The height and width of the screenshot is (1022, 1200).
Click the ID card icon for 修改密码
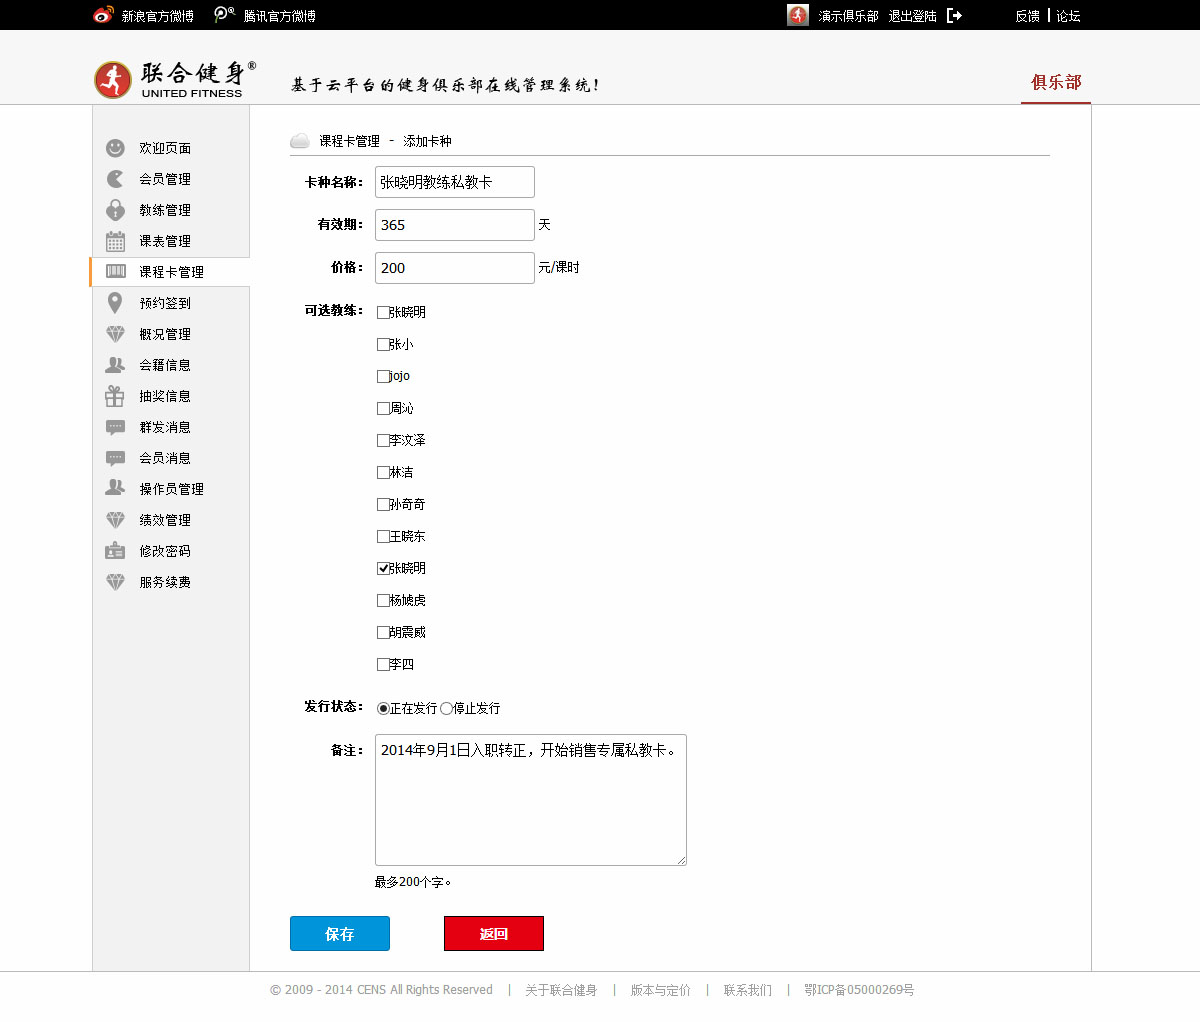[x=115, y=551]
